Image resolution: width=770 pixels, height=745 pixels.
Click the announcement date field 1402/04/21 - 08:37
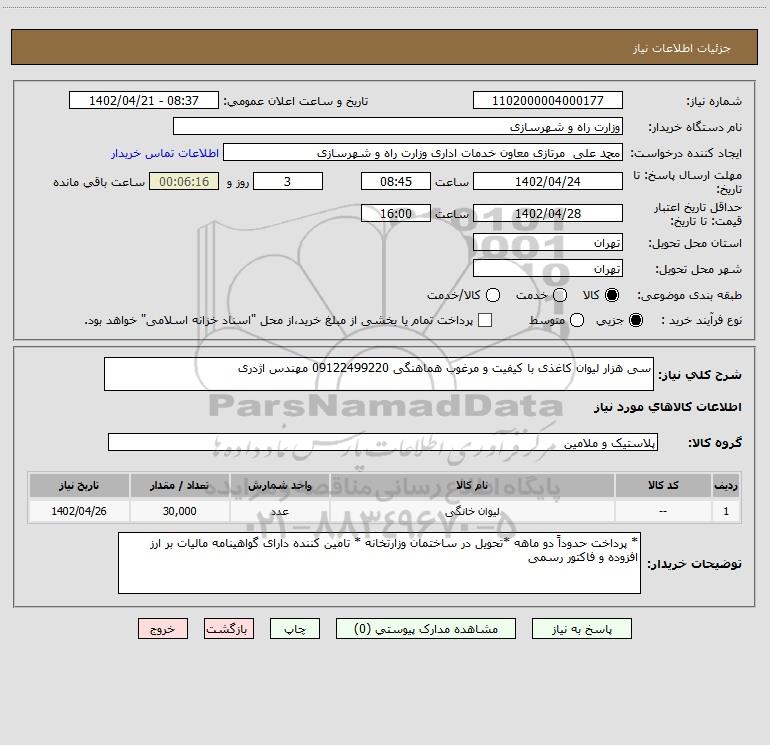pyautogui.click(x=144, y=100)
